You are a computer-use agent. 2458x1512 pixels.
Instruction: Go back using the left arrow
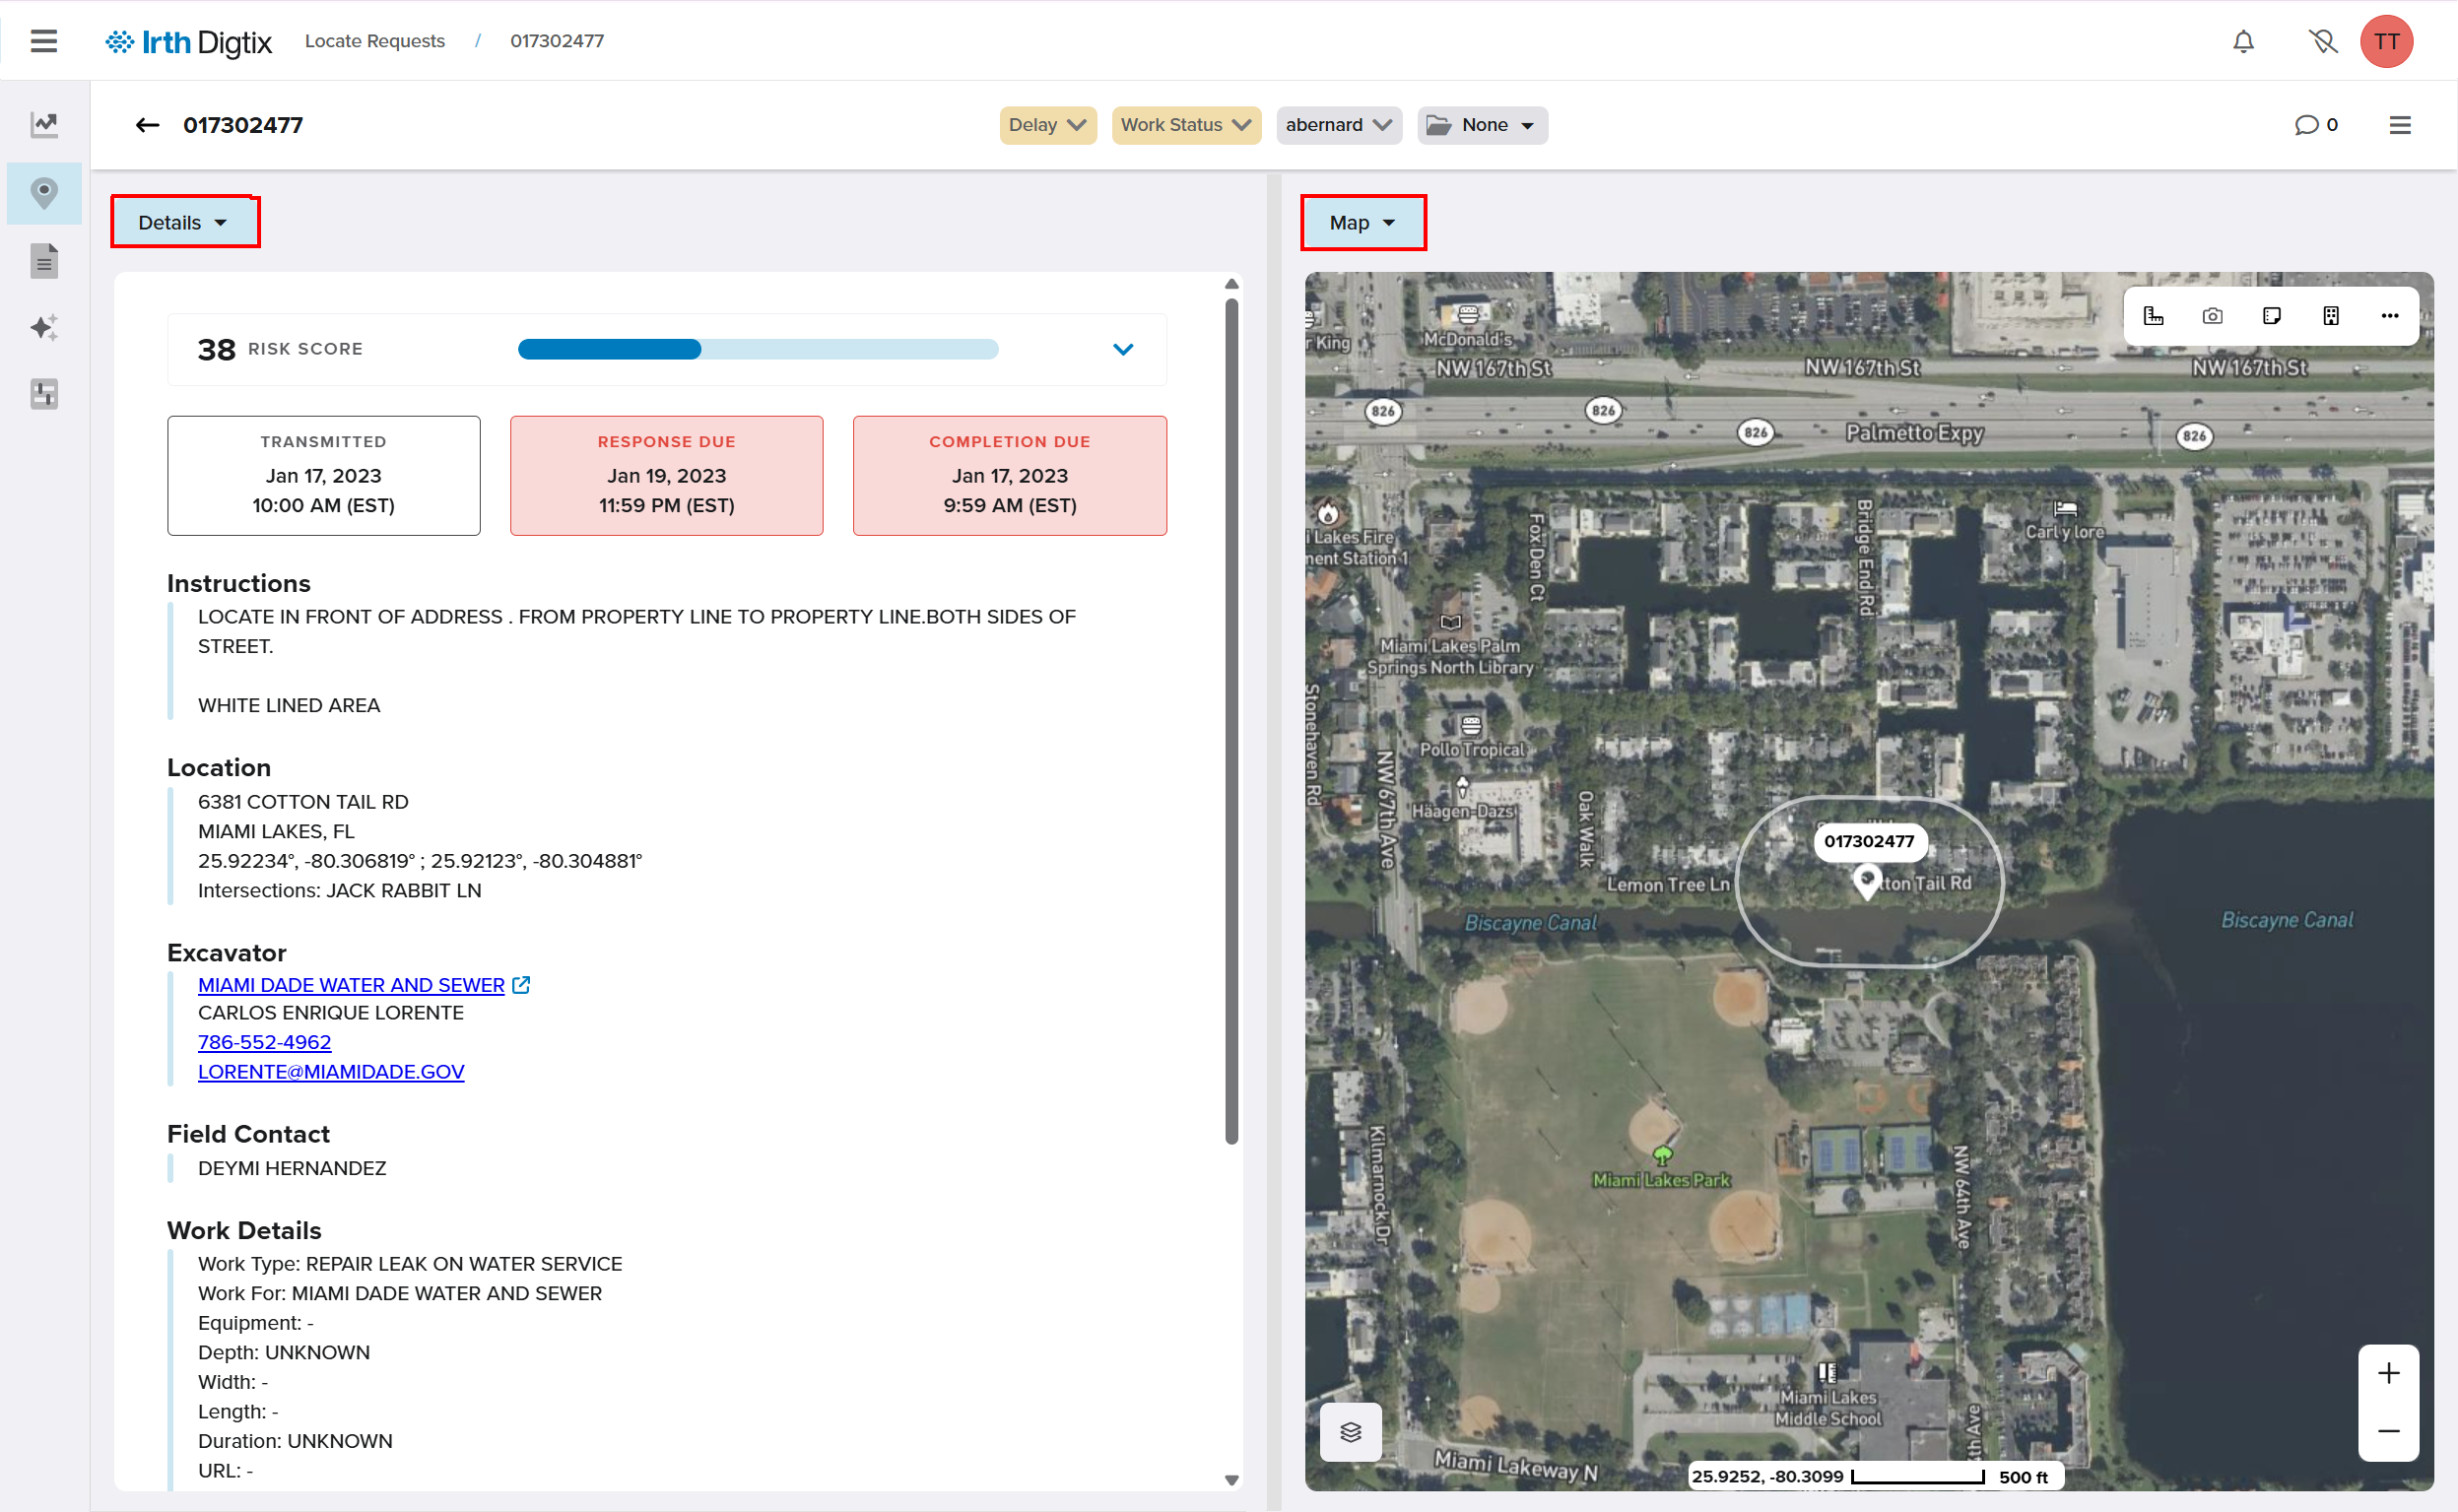click(x=147, y=125)
